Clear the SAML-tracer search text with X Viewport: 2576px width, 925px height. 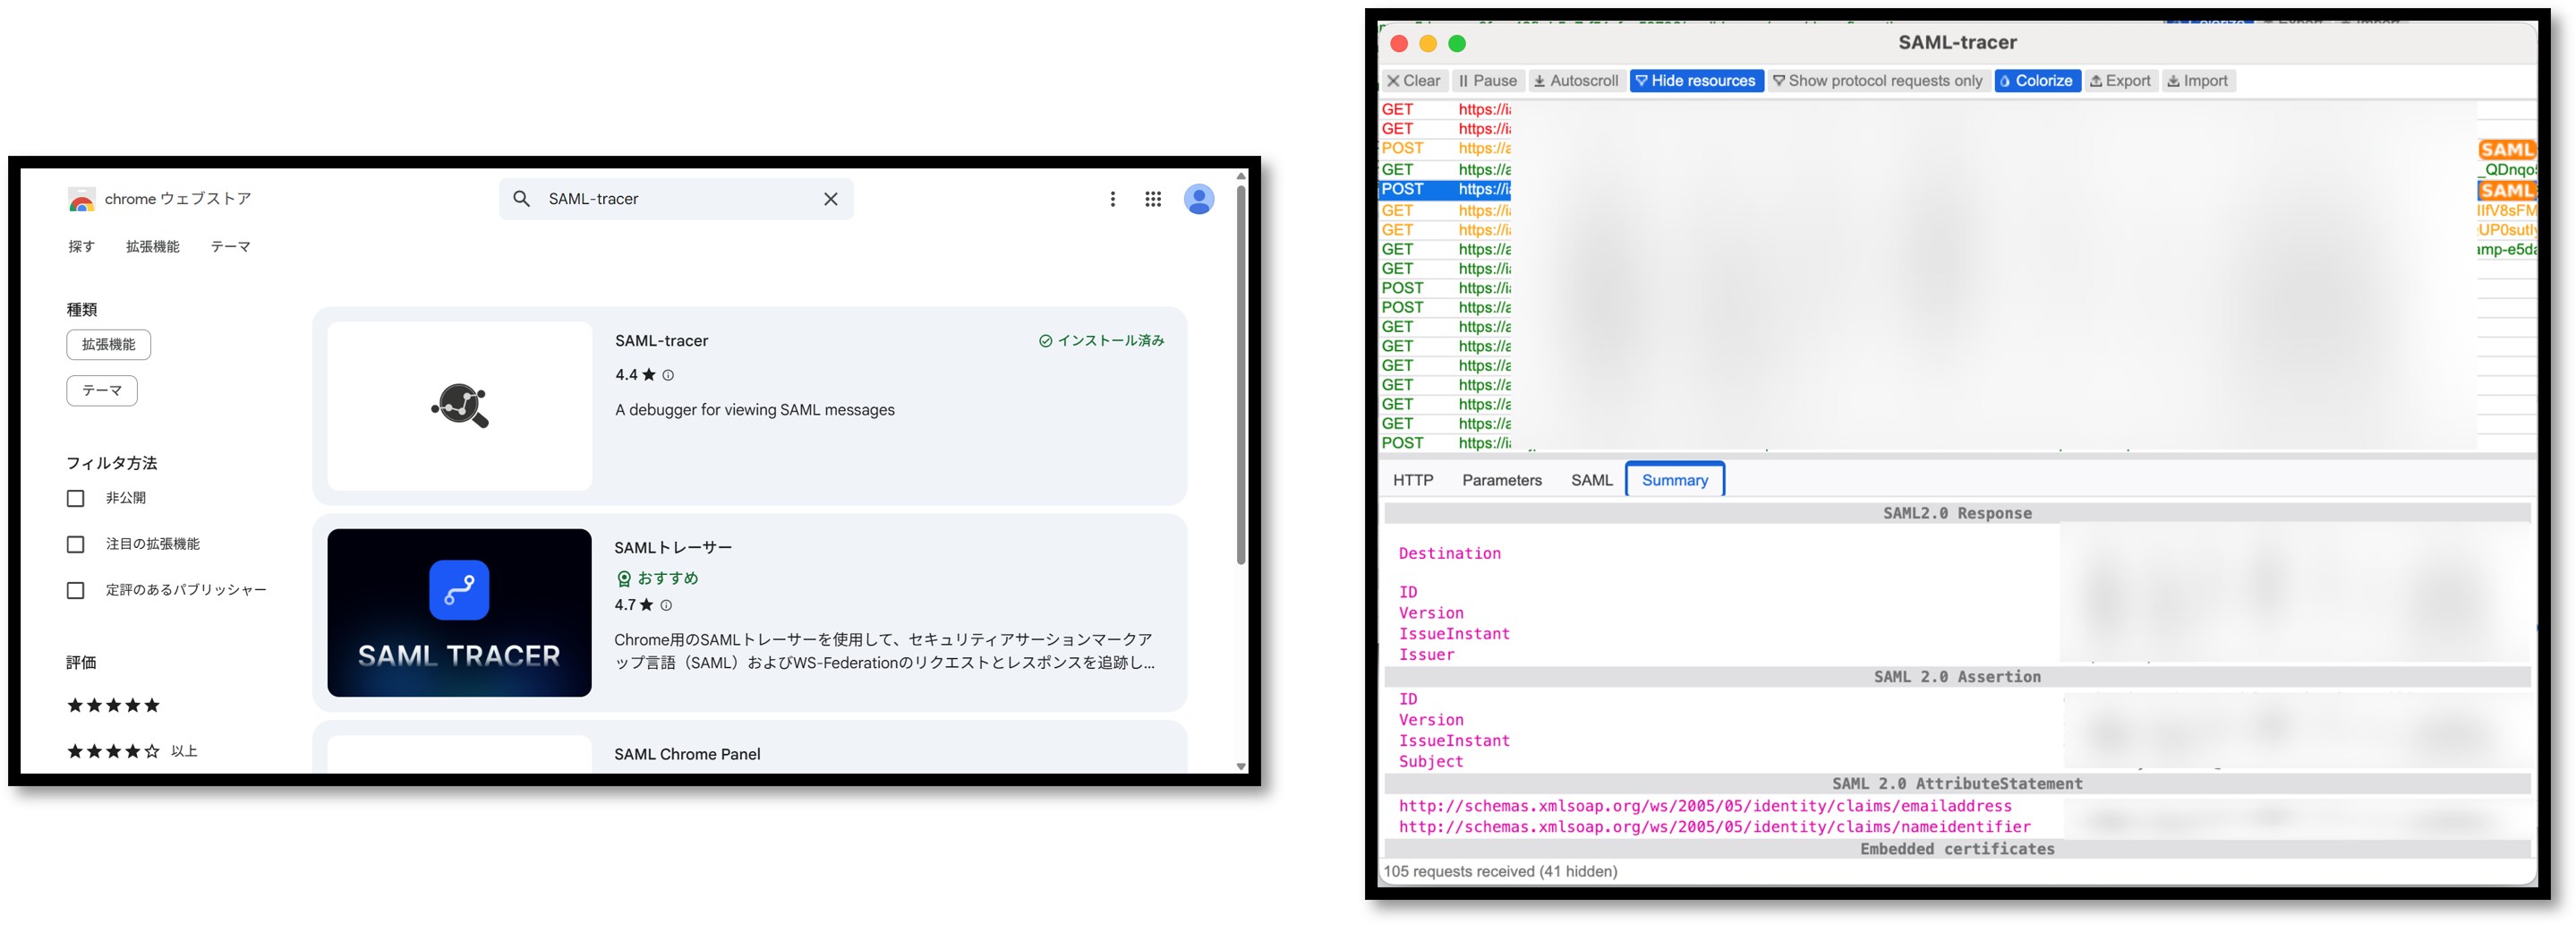[x=830, y=199]
